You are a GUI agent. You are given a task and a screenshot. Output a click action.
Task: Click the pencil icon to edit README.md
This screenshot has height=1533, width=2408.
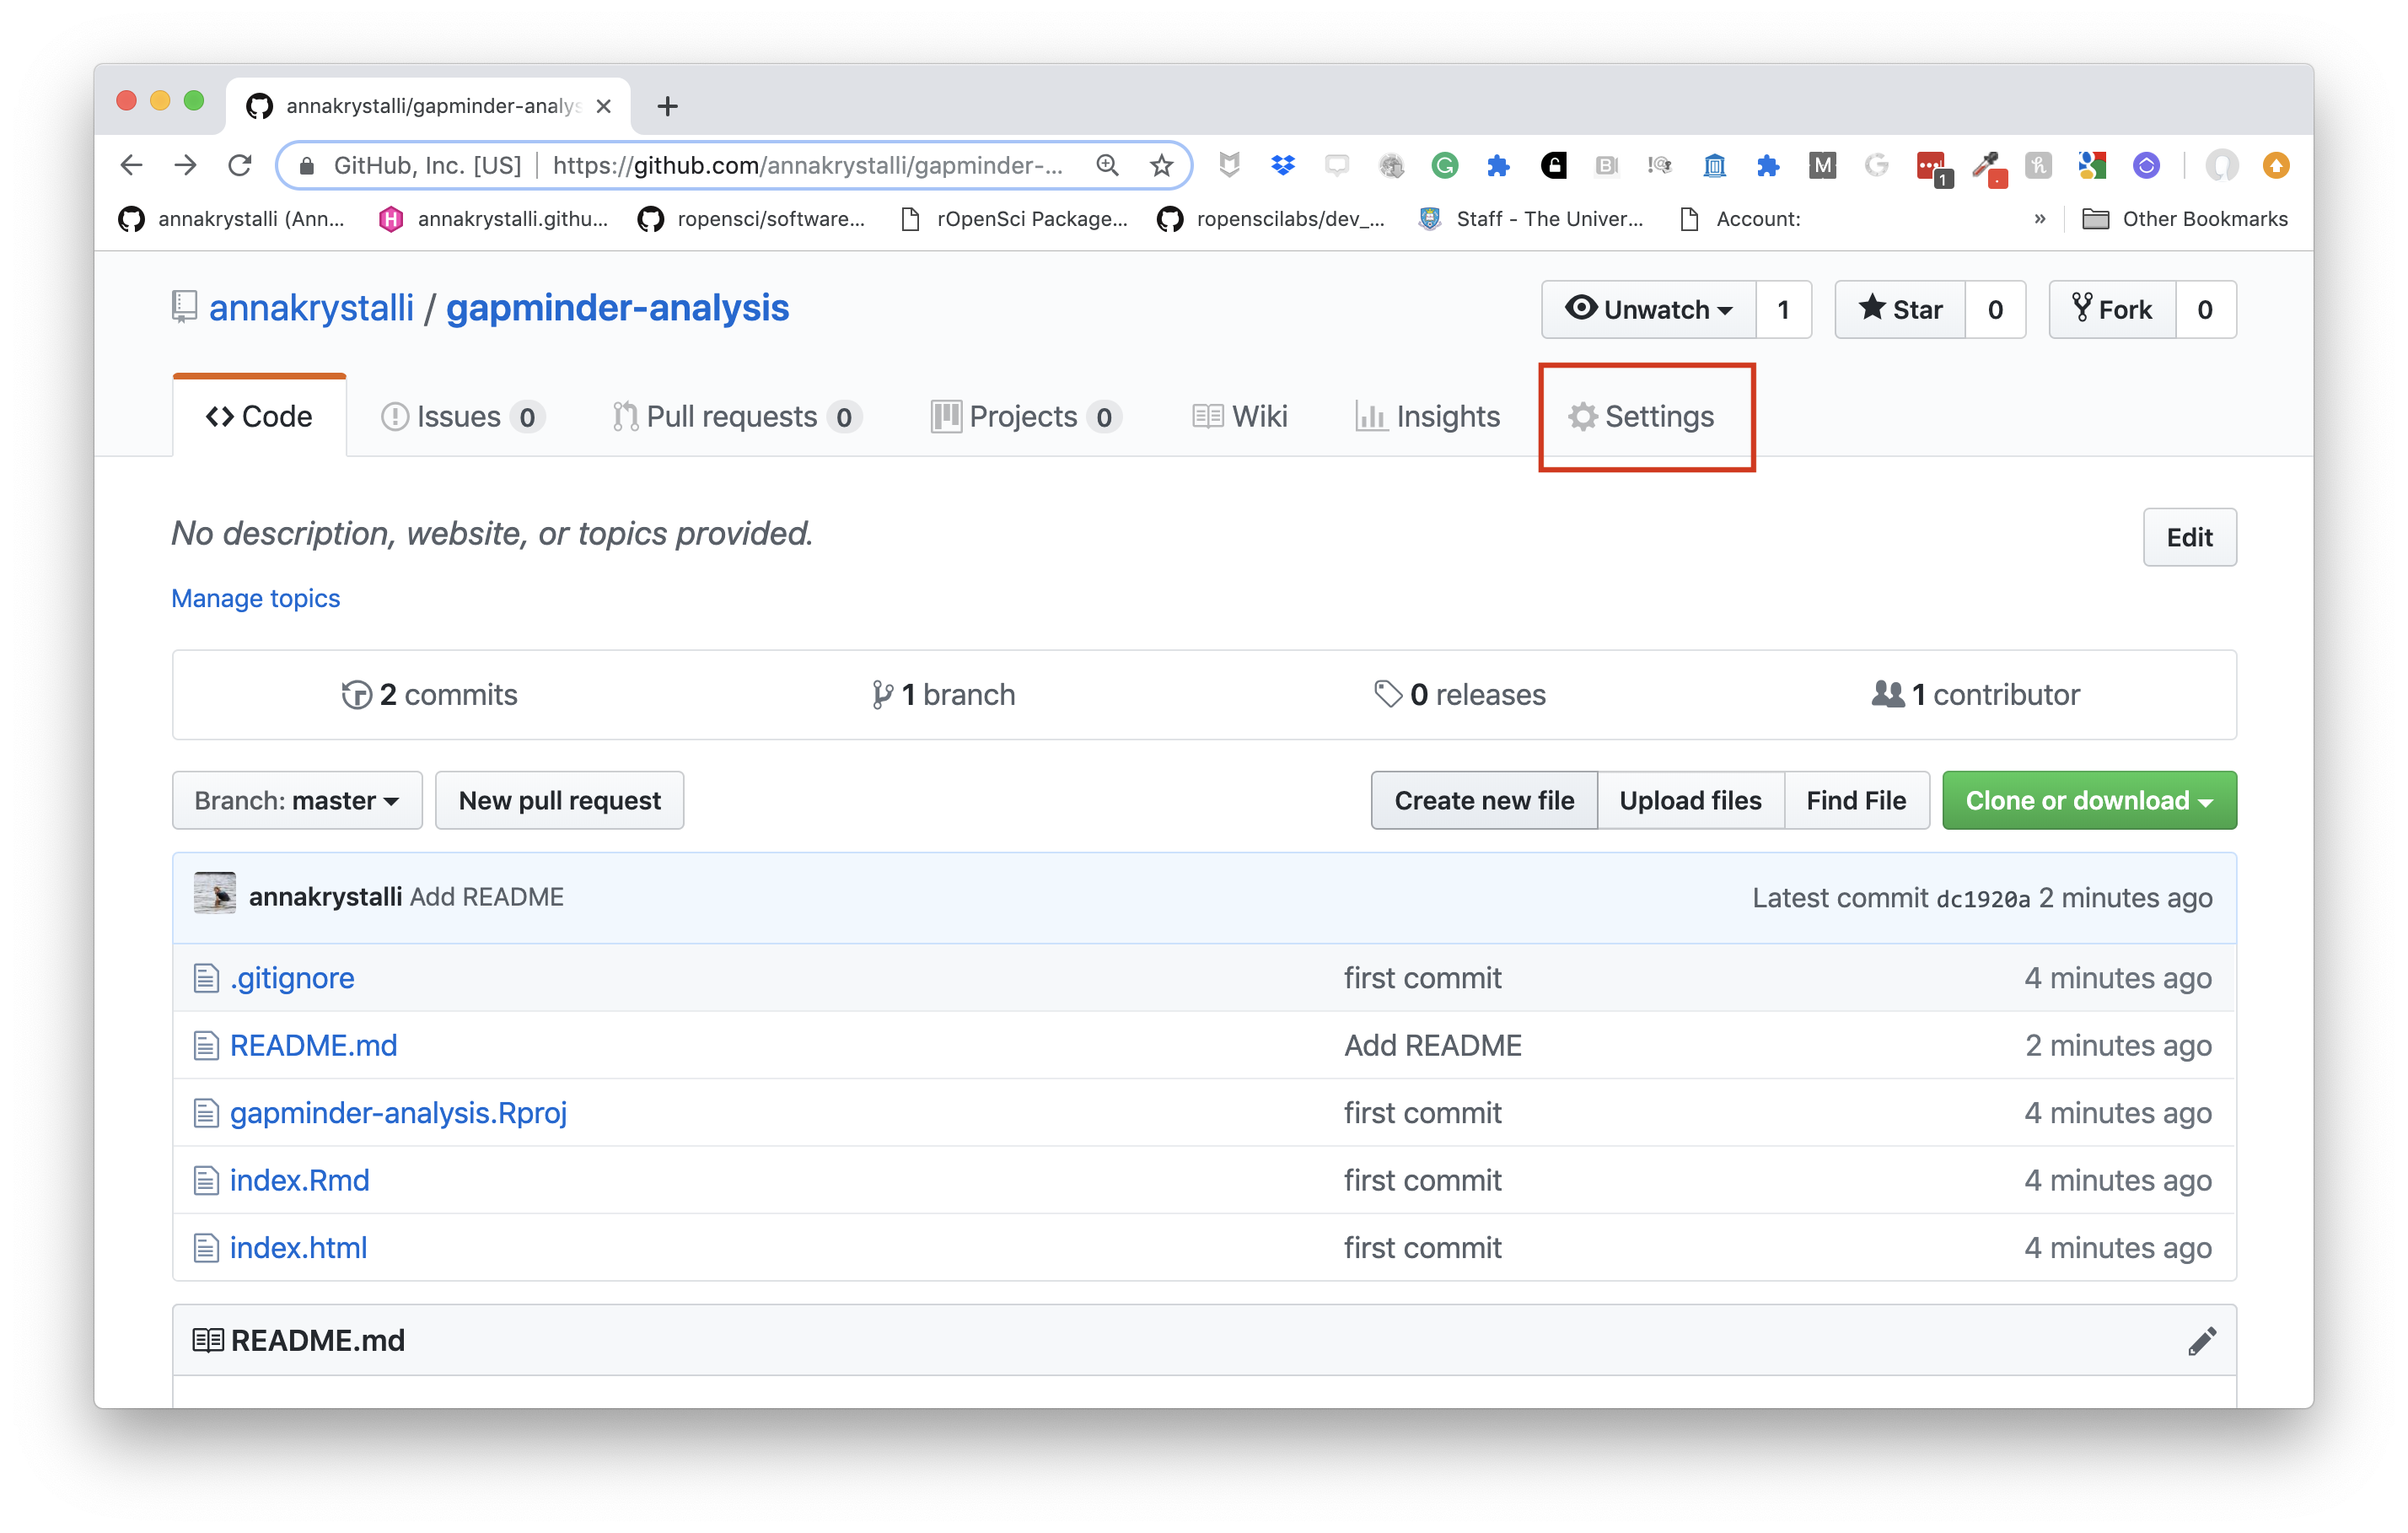click(x=2201, y=1341)
